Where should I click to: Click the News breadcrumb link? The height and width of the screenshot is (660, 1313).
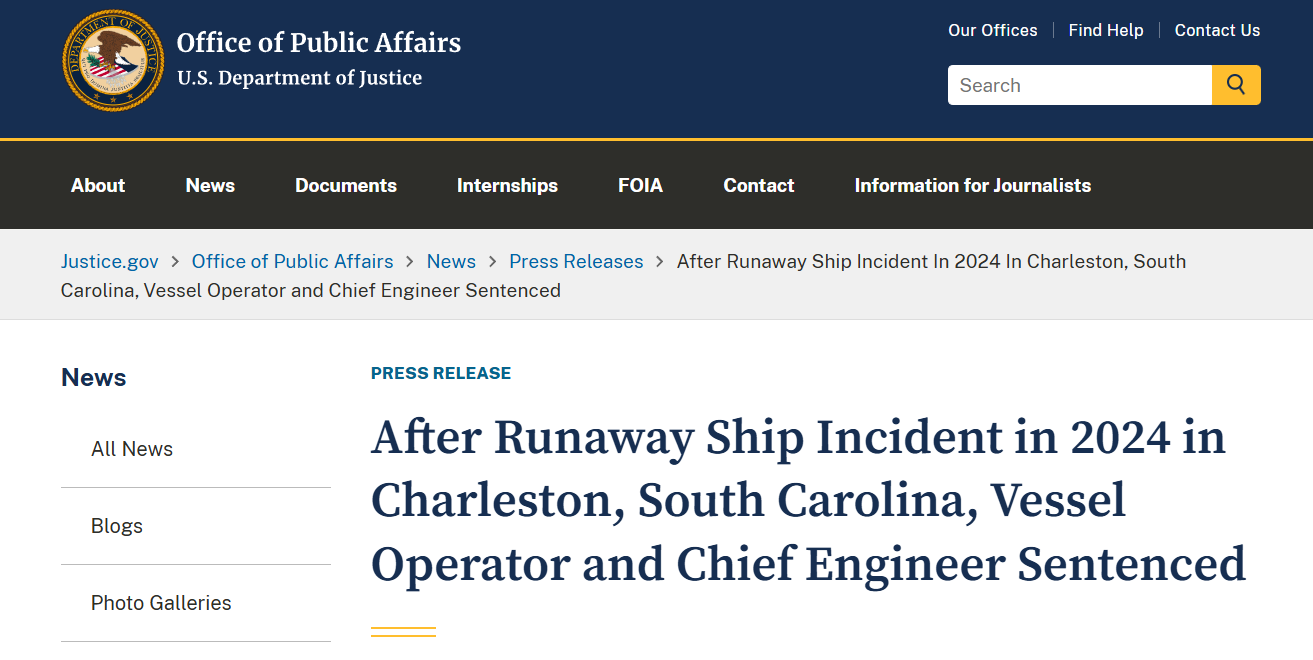451,261
